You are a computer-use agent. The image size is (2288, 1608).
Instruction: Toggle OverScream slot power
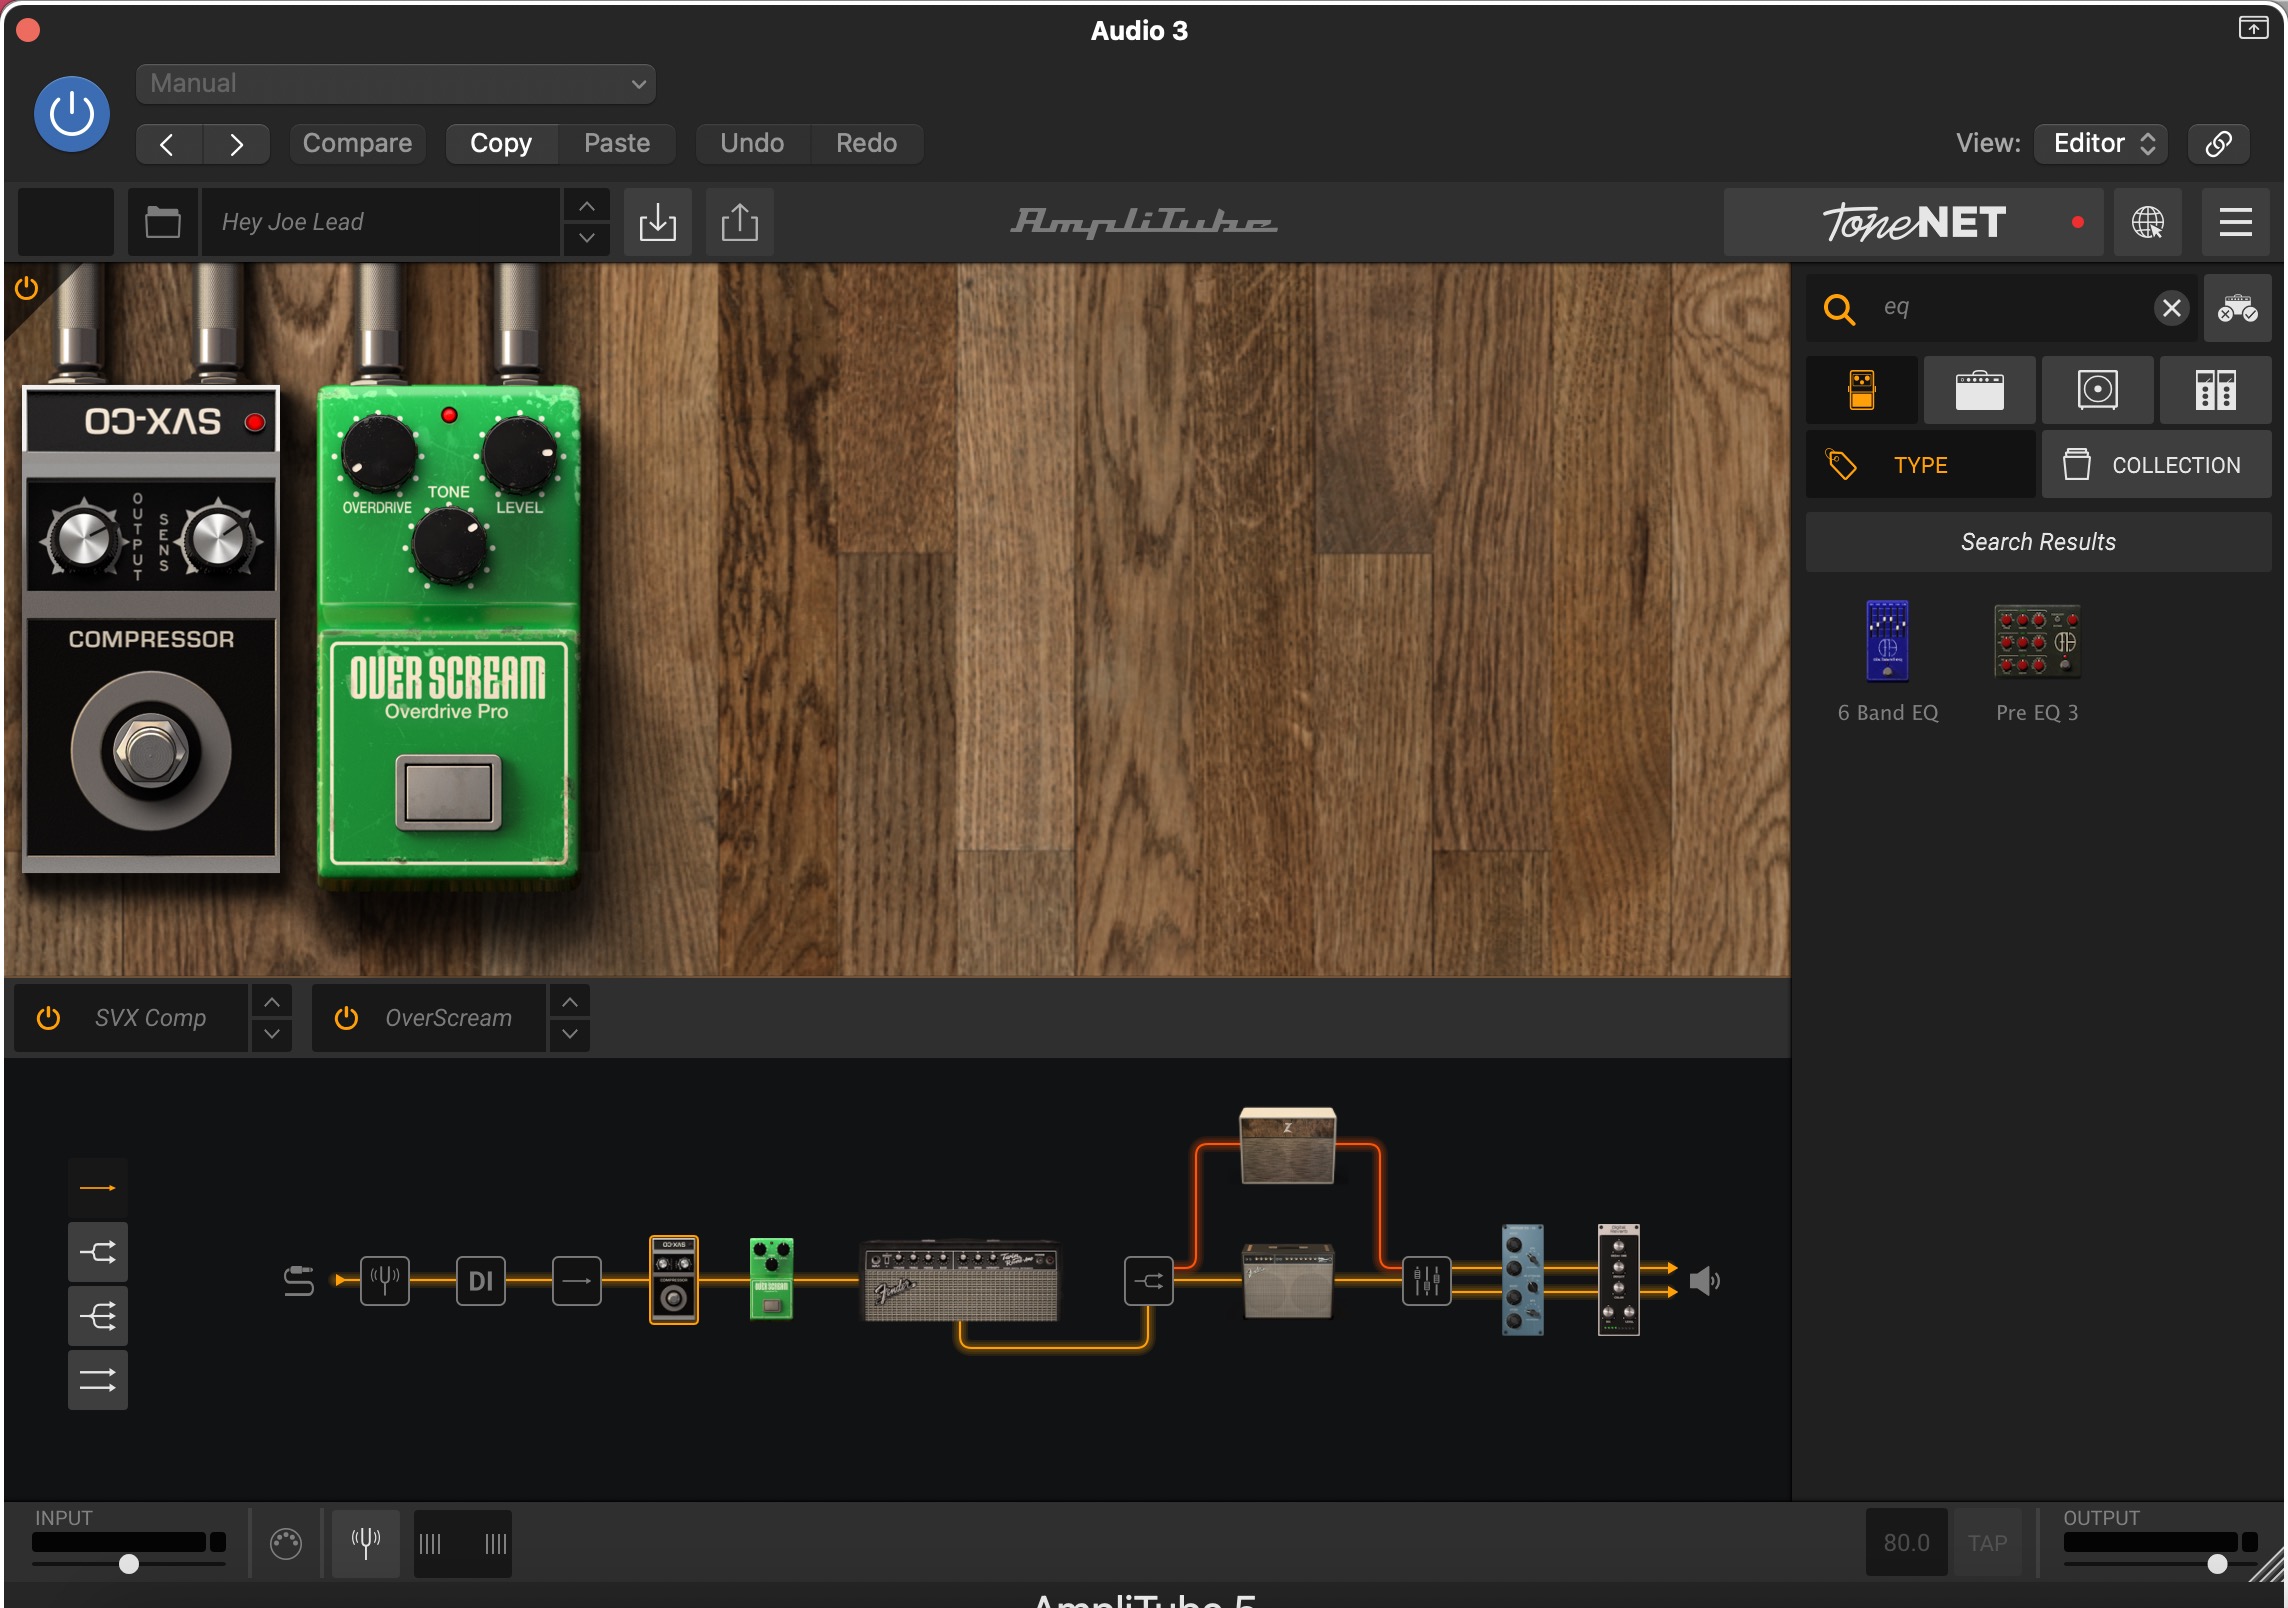[x=346, y=1018]
